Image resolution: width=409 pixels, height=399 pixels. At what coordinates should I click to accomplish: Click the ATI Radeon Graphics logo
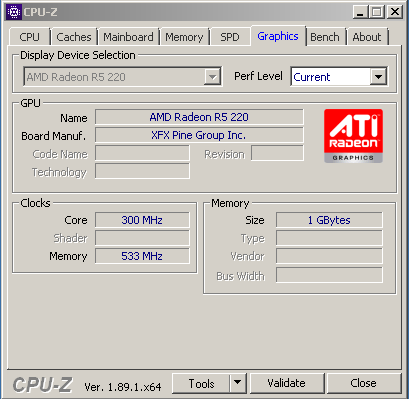click(x=353, y=136)
